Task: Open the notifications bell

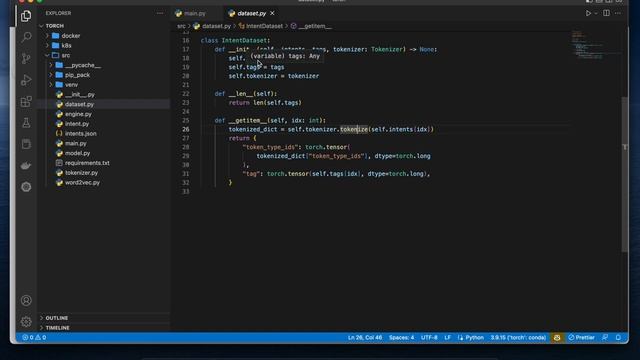Action: point(618,338)
